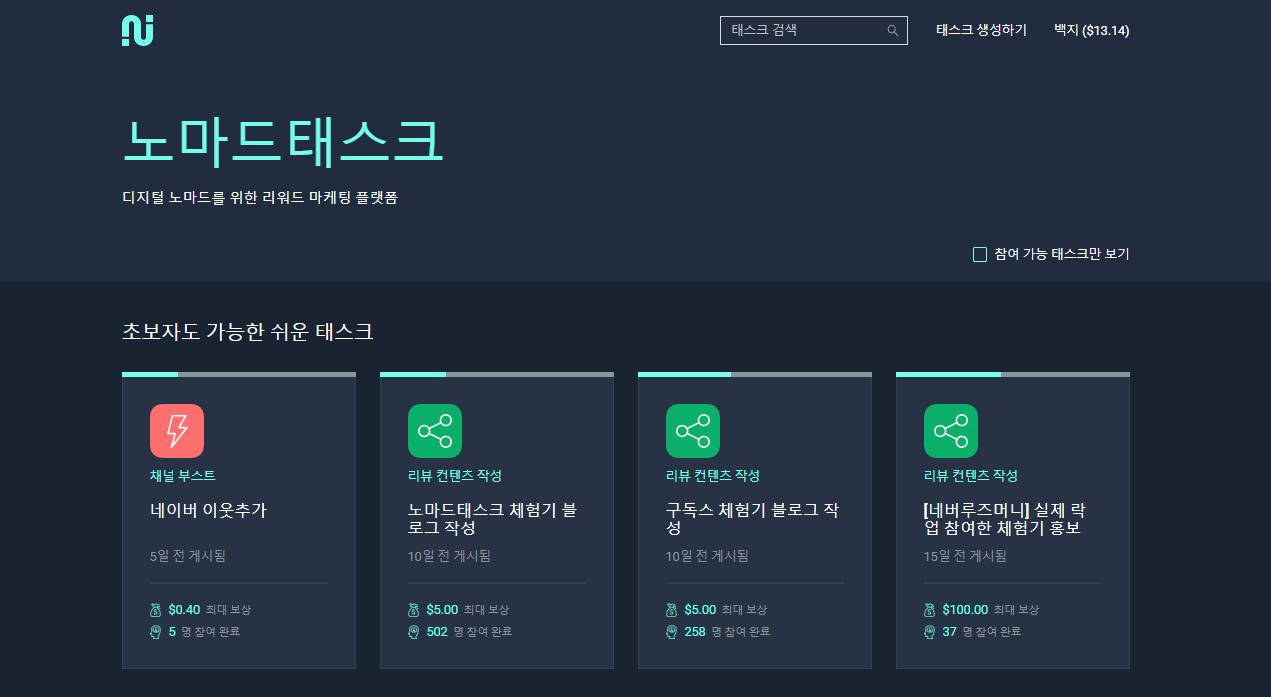Open 태스크 생성하기 in the header
The image size is (1271, 697).
click(x=981, y=31)
